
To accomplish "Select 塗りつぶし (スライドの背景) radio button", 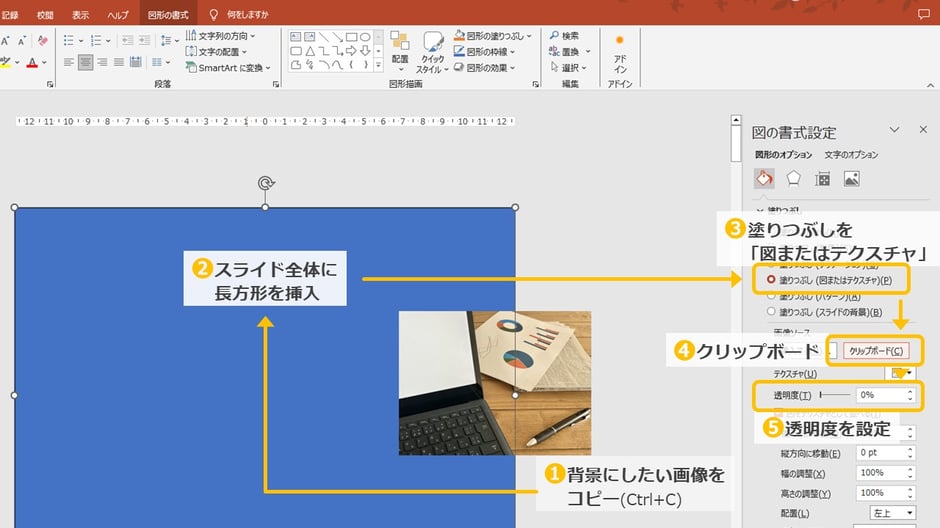I will 771,312.
